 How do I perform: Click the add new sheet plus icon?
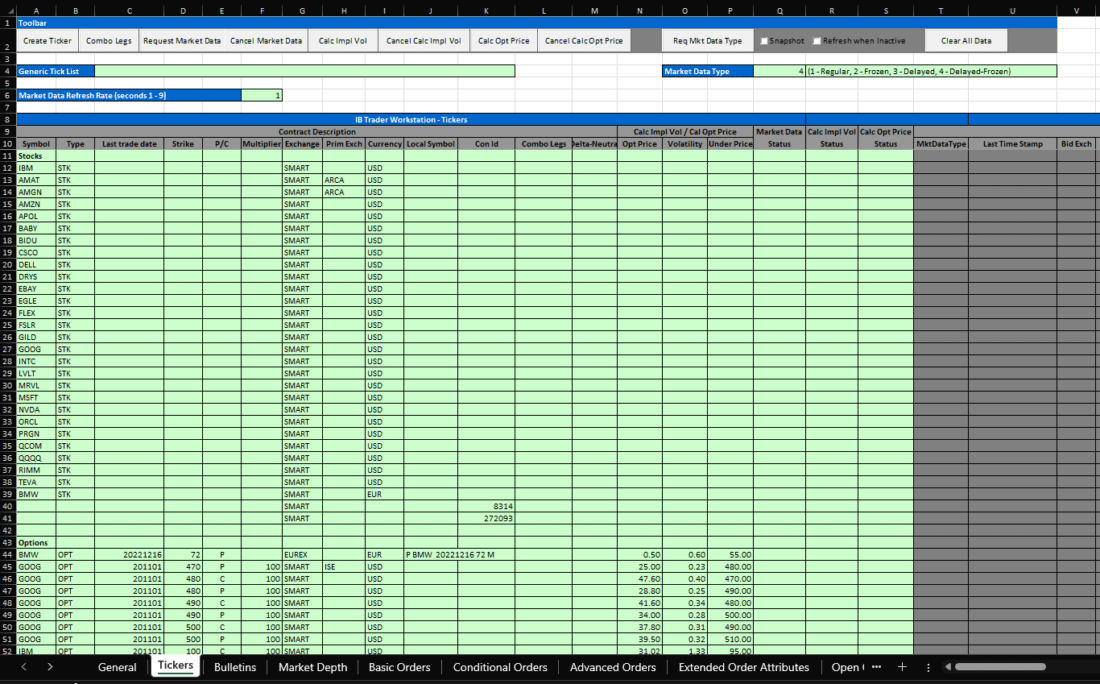(x=902, y=666)
